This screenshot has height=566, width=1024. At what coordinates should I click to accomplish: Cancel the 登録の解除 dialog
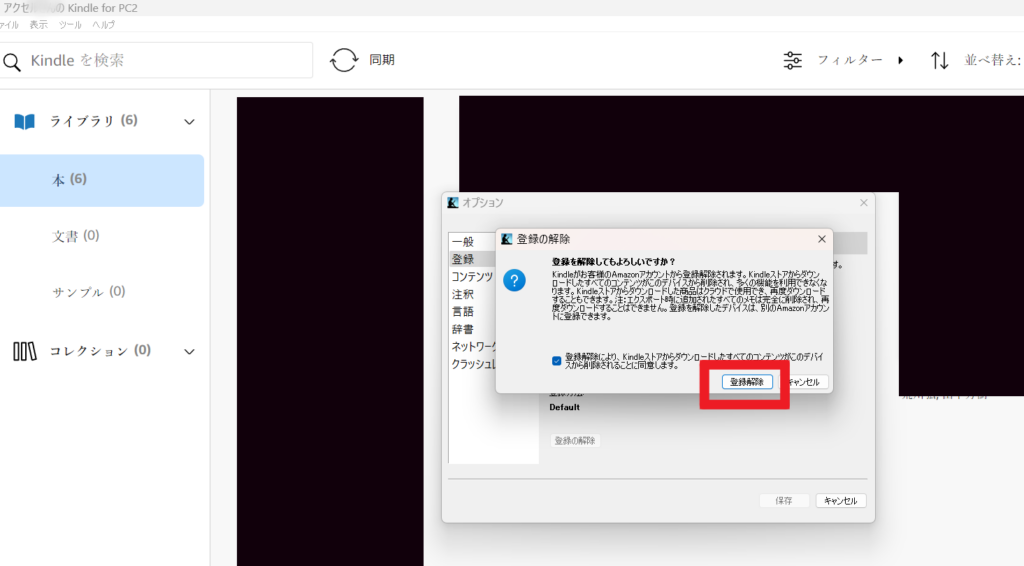804,382
